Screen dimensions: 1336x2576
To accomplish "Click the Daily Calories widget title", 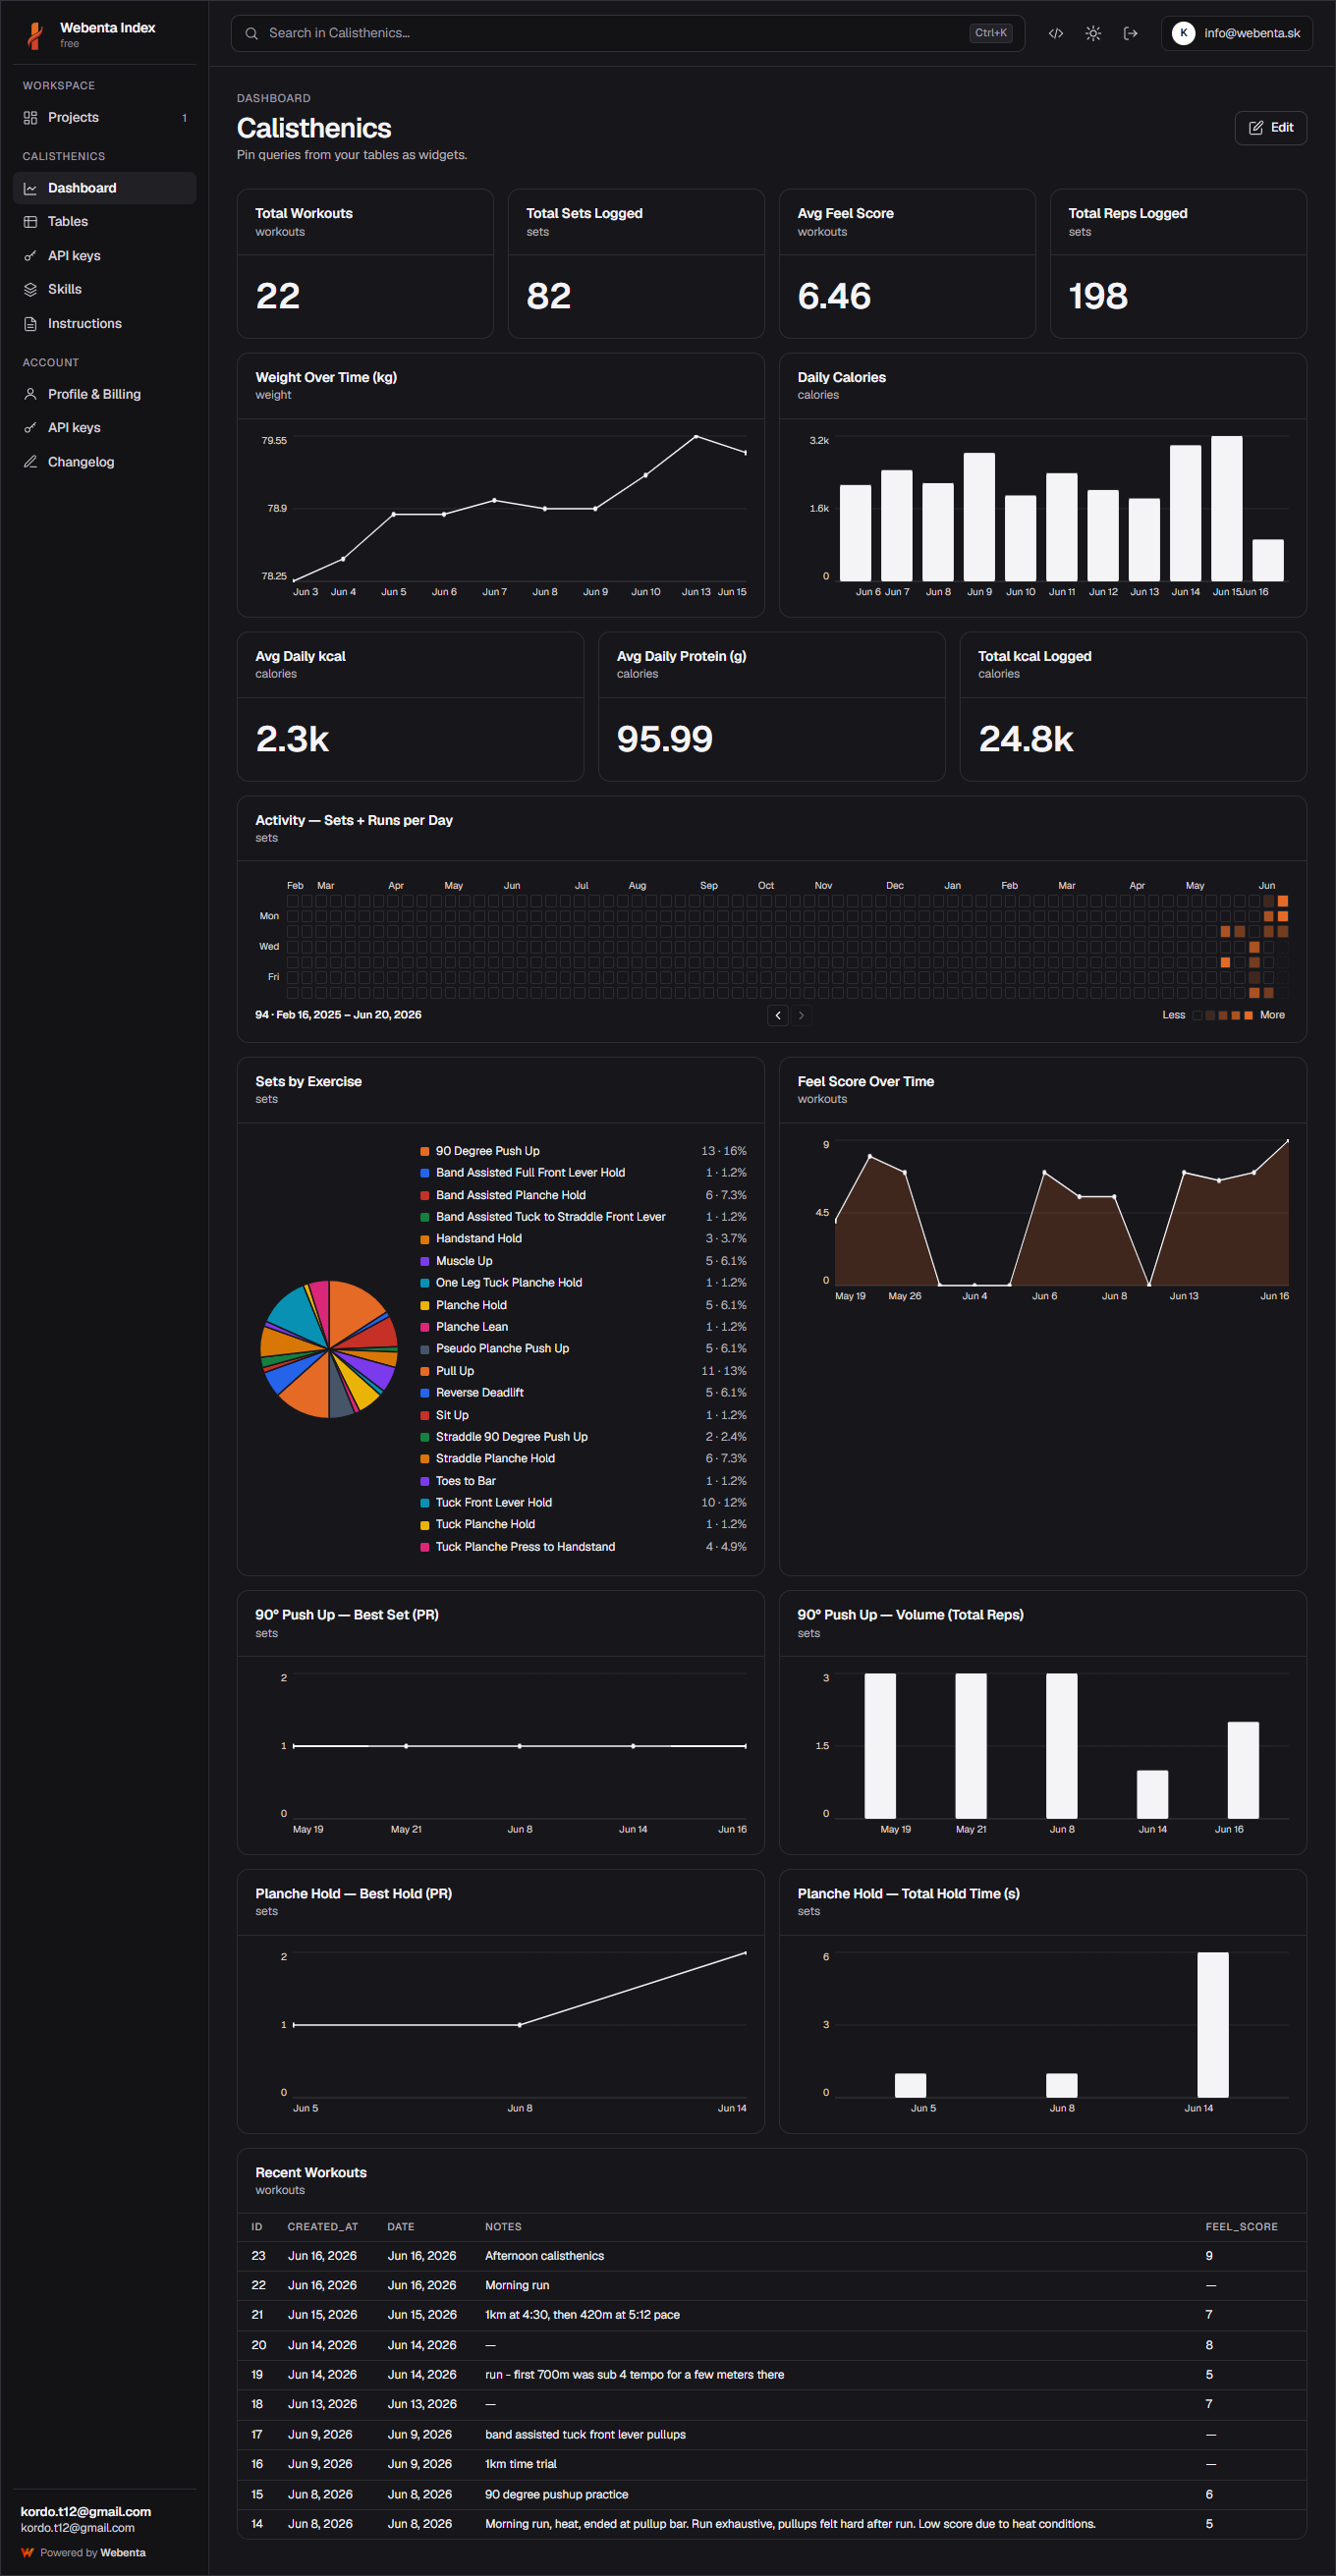I will pyautogui.click(x=842, y=377).
